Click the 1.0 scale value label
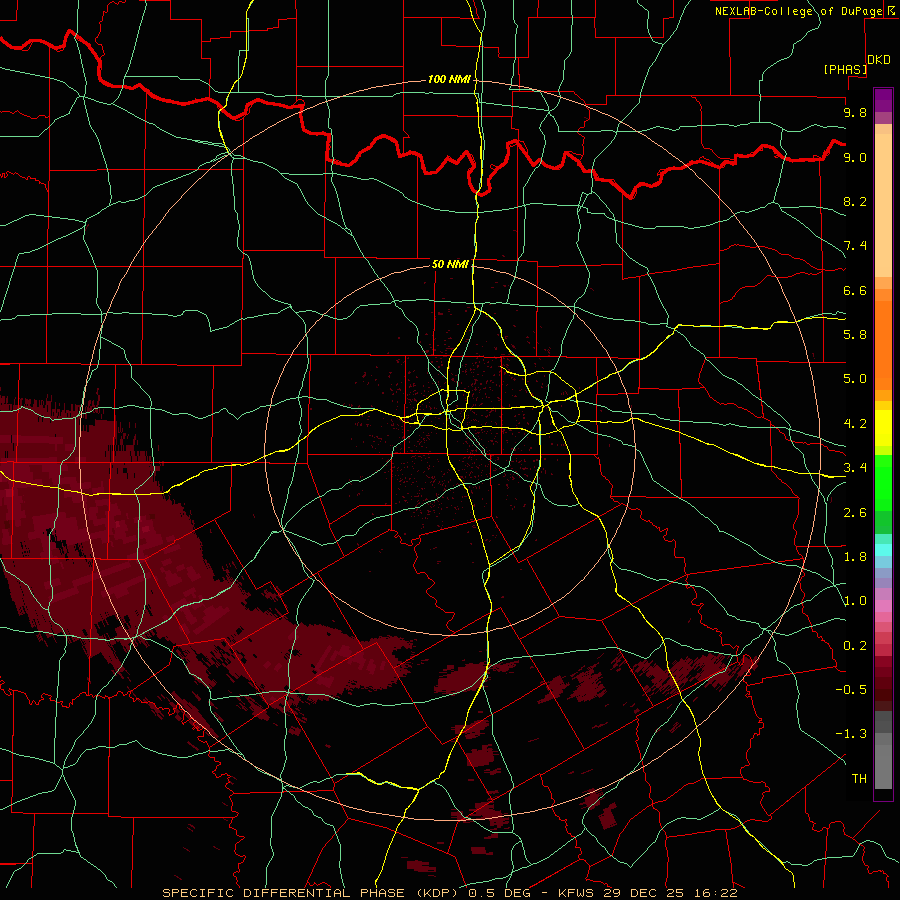The height and width of the screenshot is (900, 900). pyautogui.click(x=855, y=601)
